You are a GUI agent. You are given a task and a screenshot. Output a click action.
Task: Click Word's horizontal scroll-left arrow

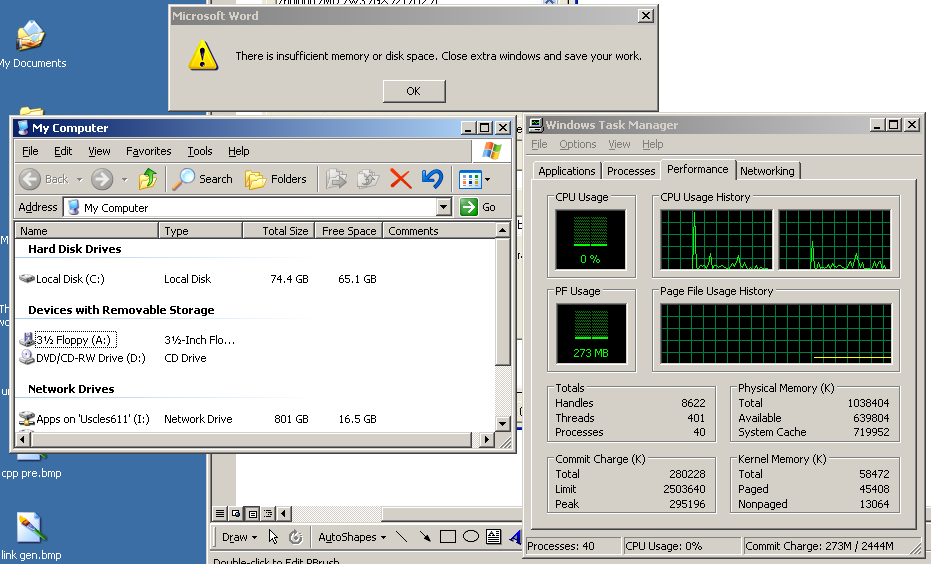[x=284, y=514]
